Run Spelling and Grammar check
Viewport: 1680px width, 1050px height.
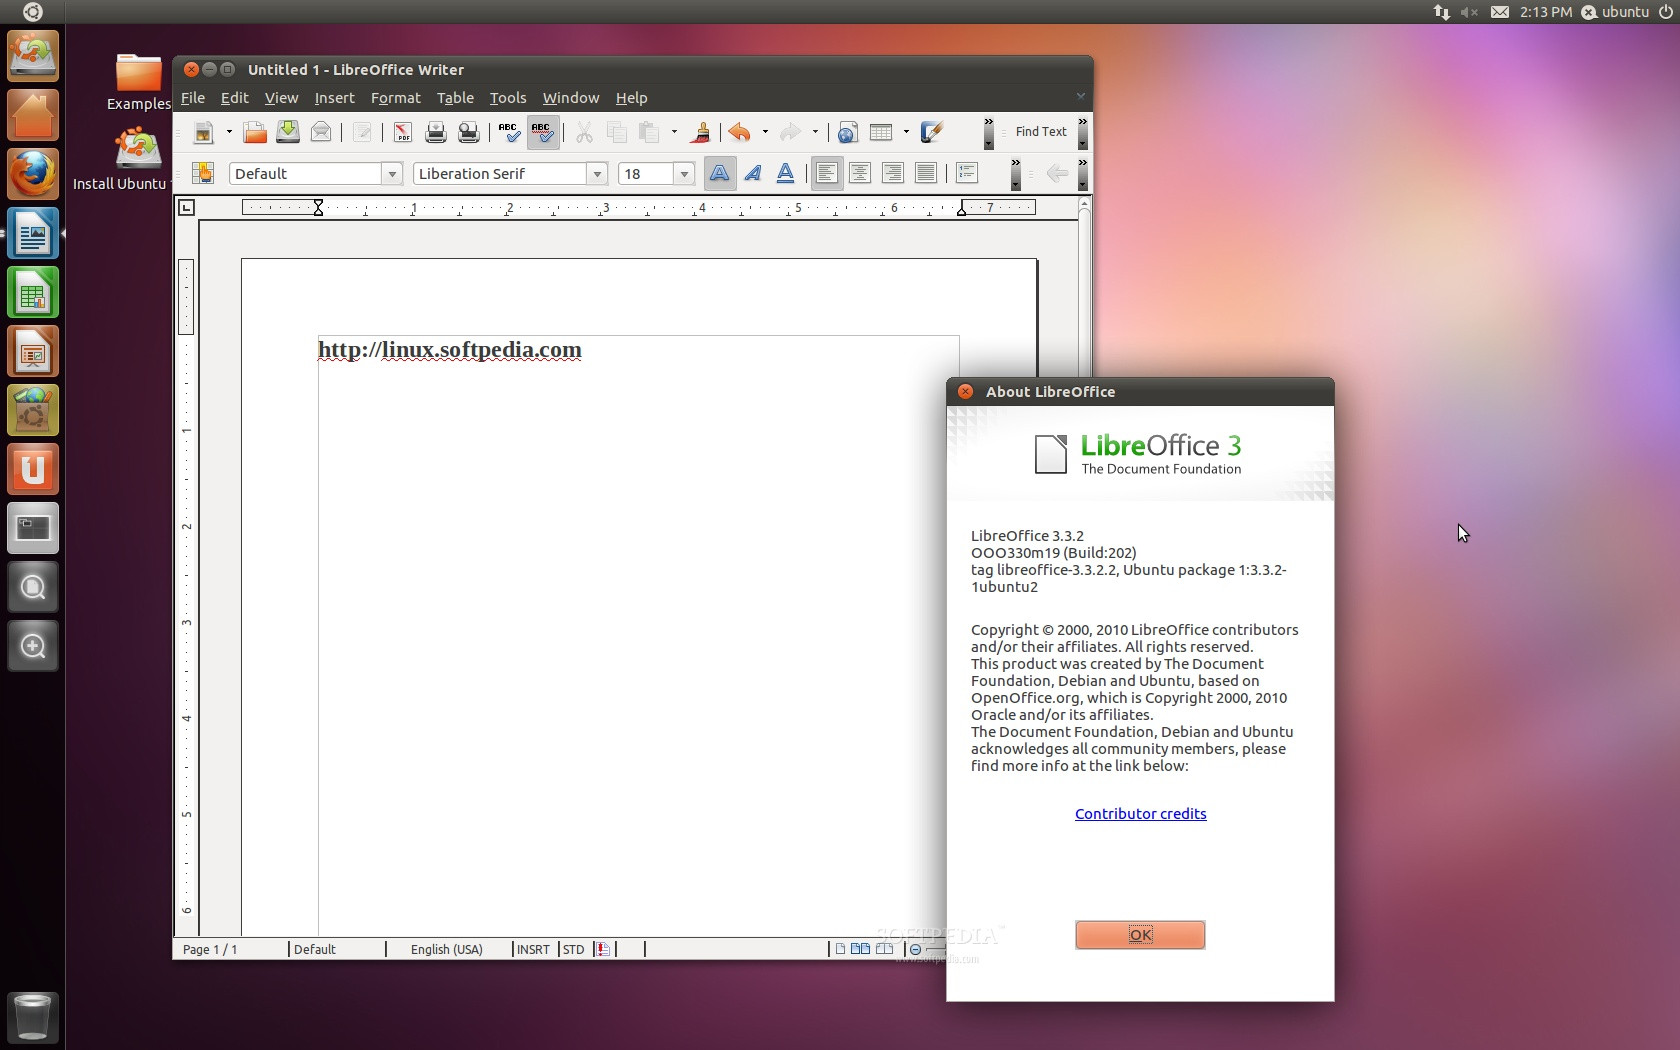pos(509,132)
